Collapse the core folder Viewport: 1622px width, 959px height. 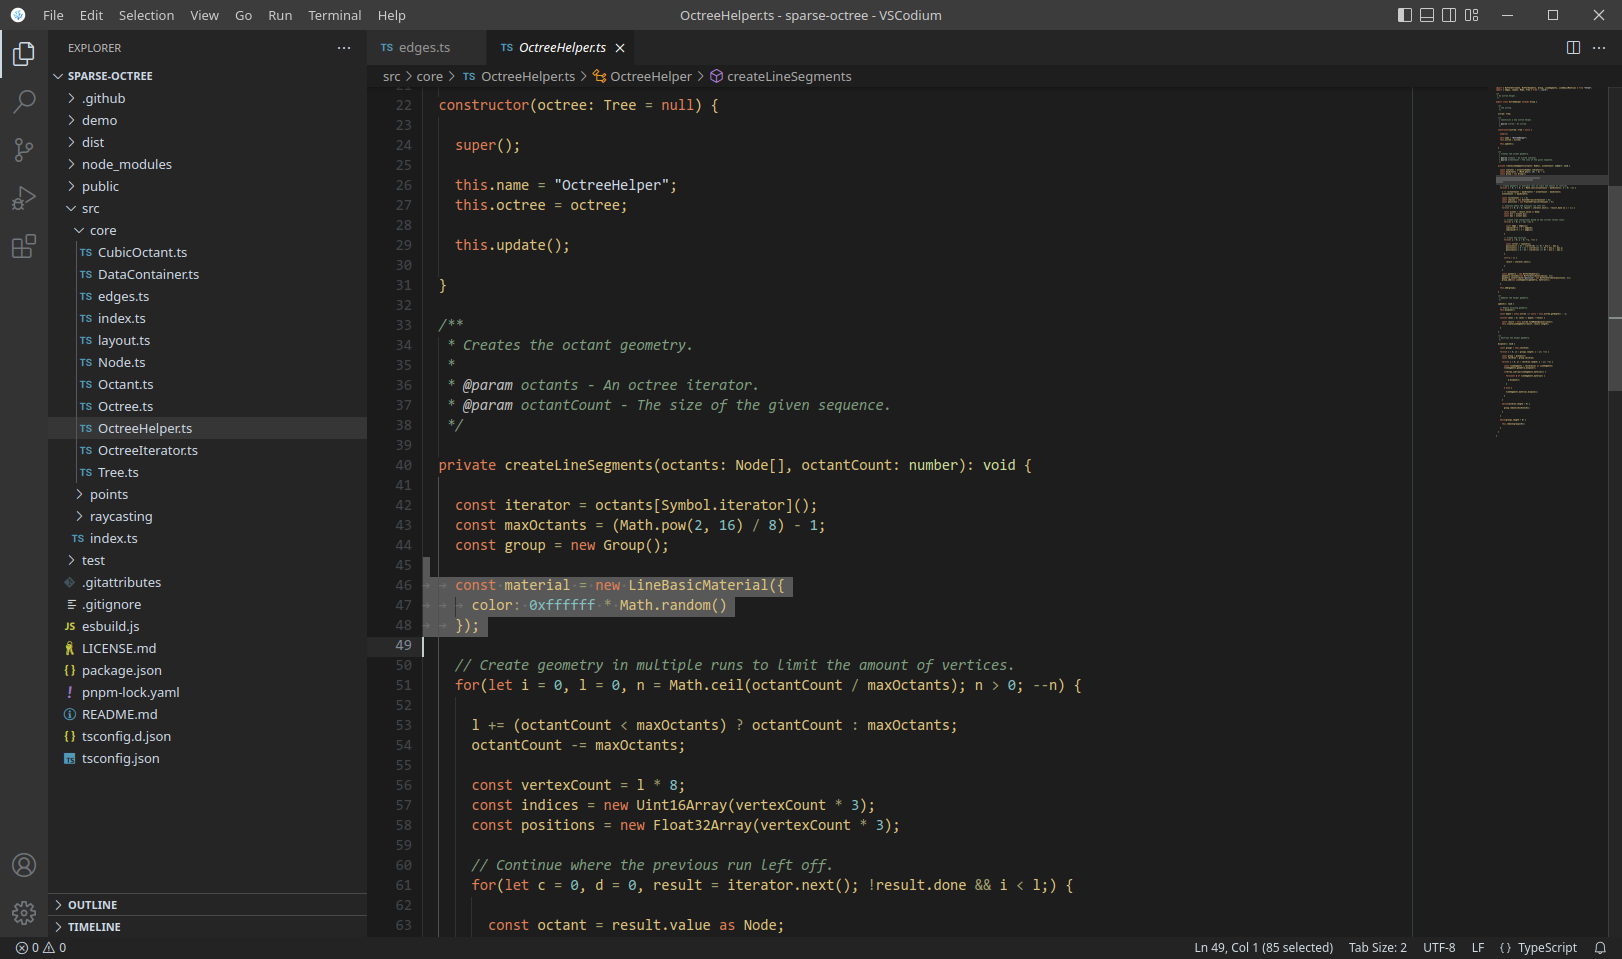tap(208, 230)
